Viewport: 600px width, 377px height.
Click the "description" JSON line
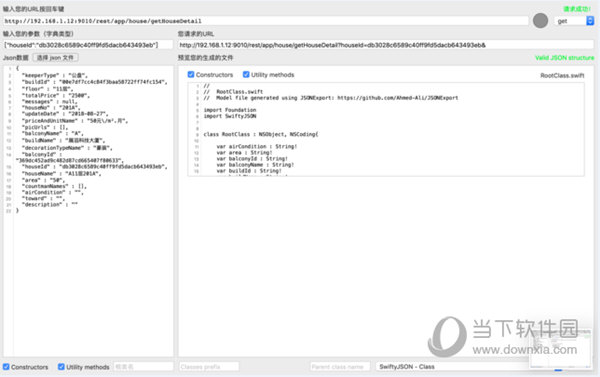pyautogui.click(x=49, y=204)
